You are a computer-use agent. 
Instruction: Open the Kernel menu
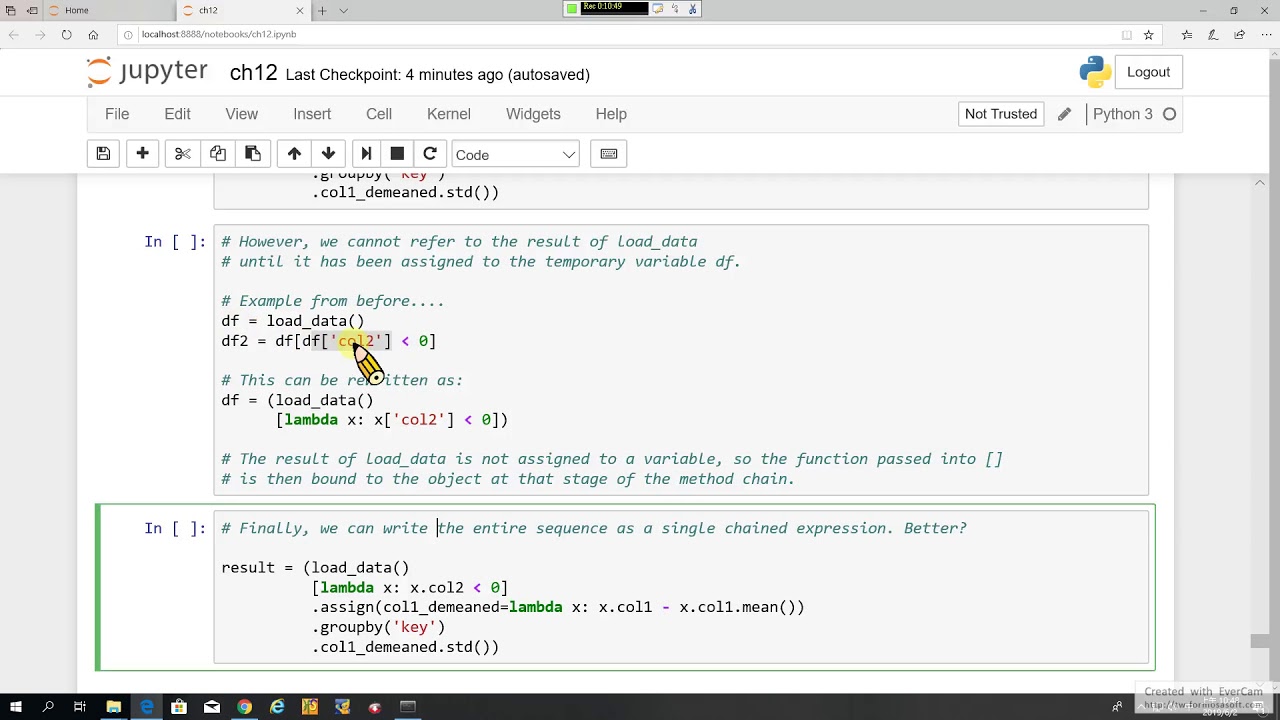click(x=449, y=114)
